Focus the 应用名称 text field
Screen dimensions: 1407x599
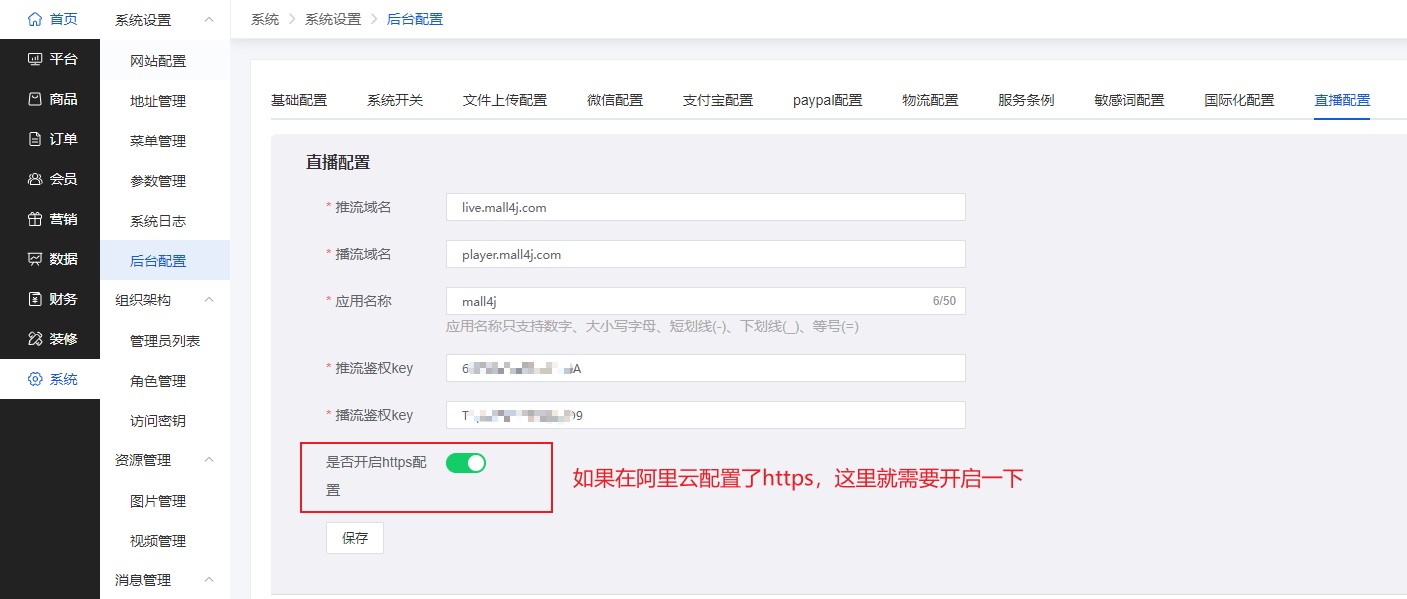point(685,301)
